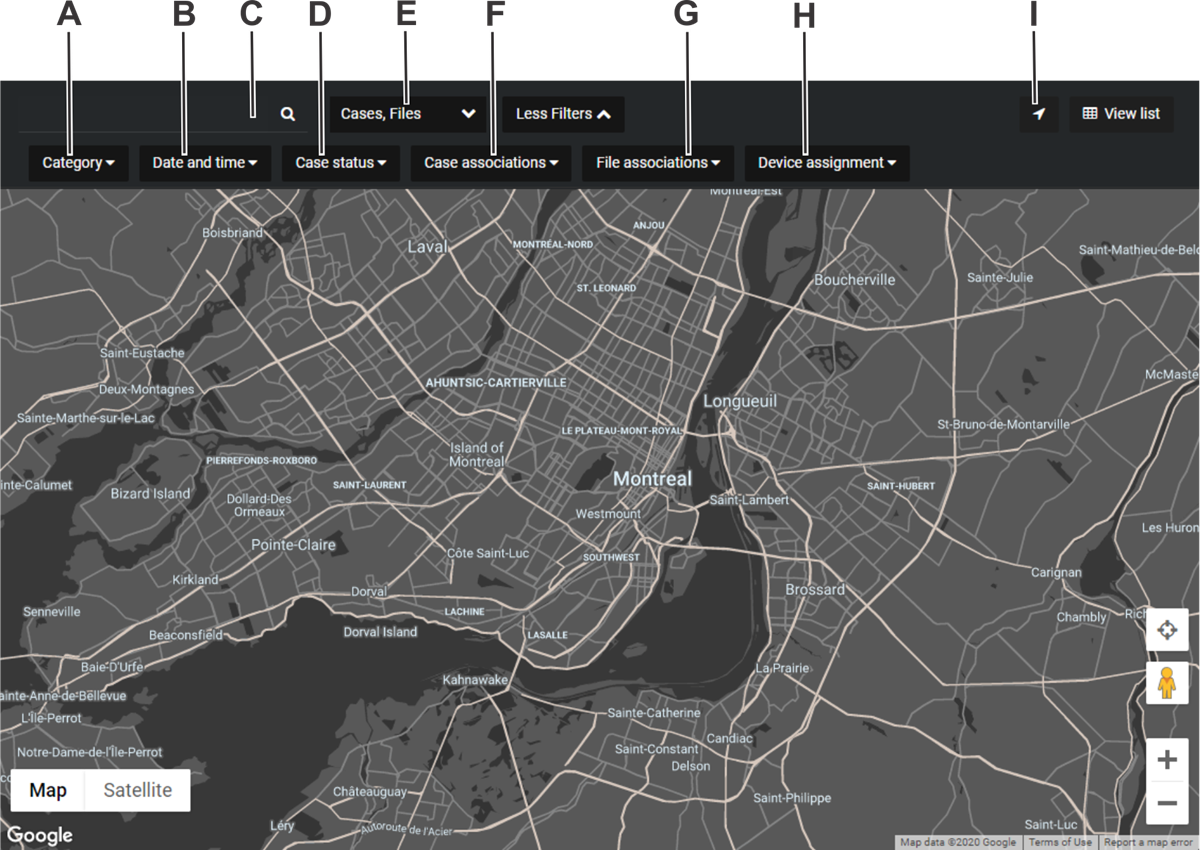The height and width of the screenshot is (850, 1200).
Task: Expand the Case status dropdown
Action: [341, 162]
